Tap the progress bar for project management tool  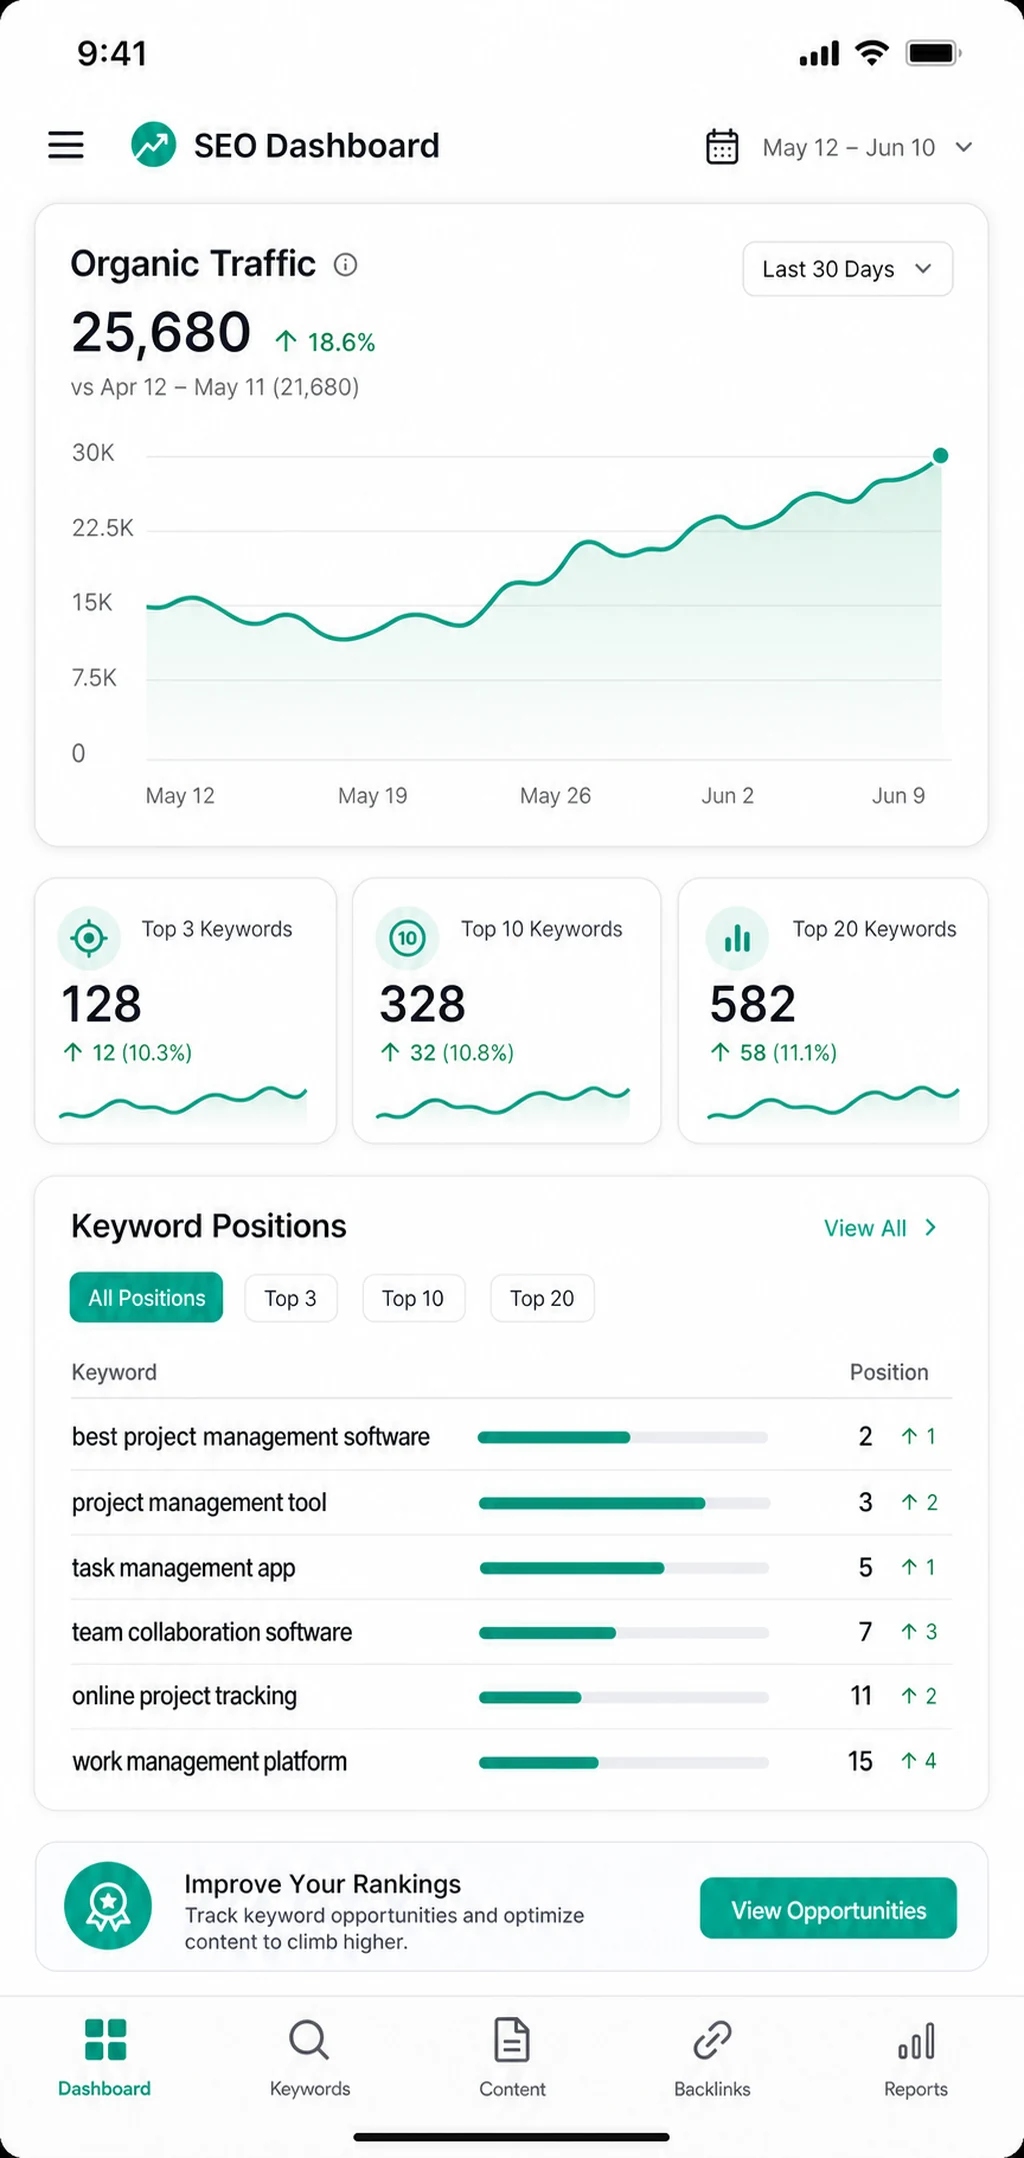coord(624,1503)
